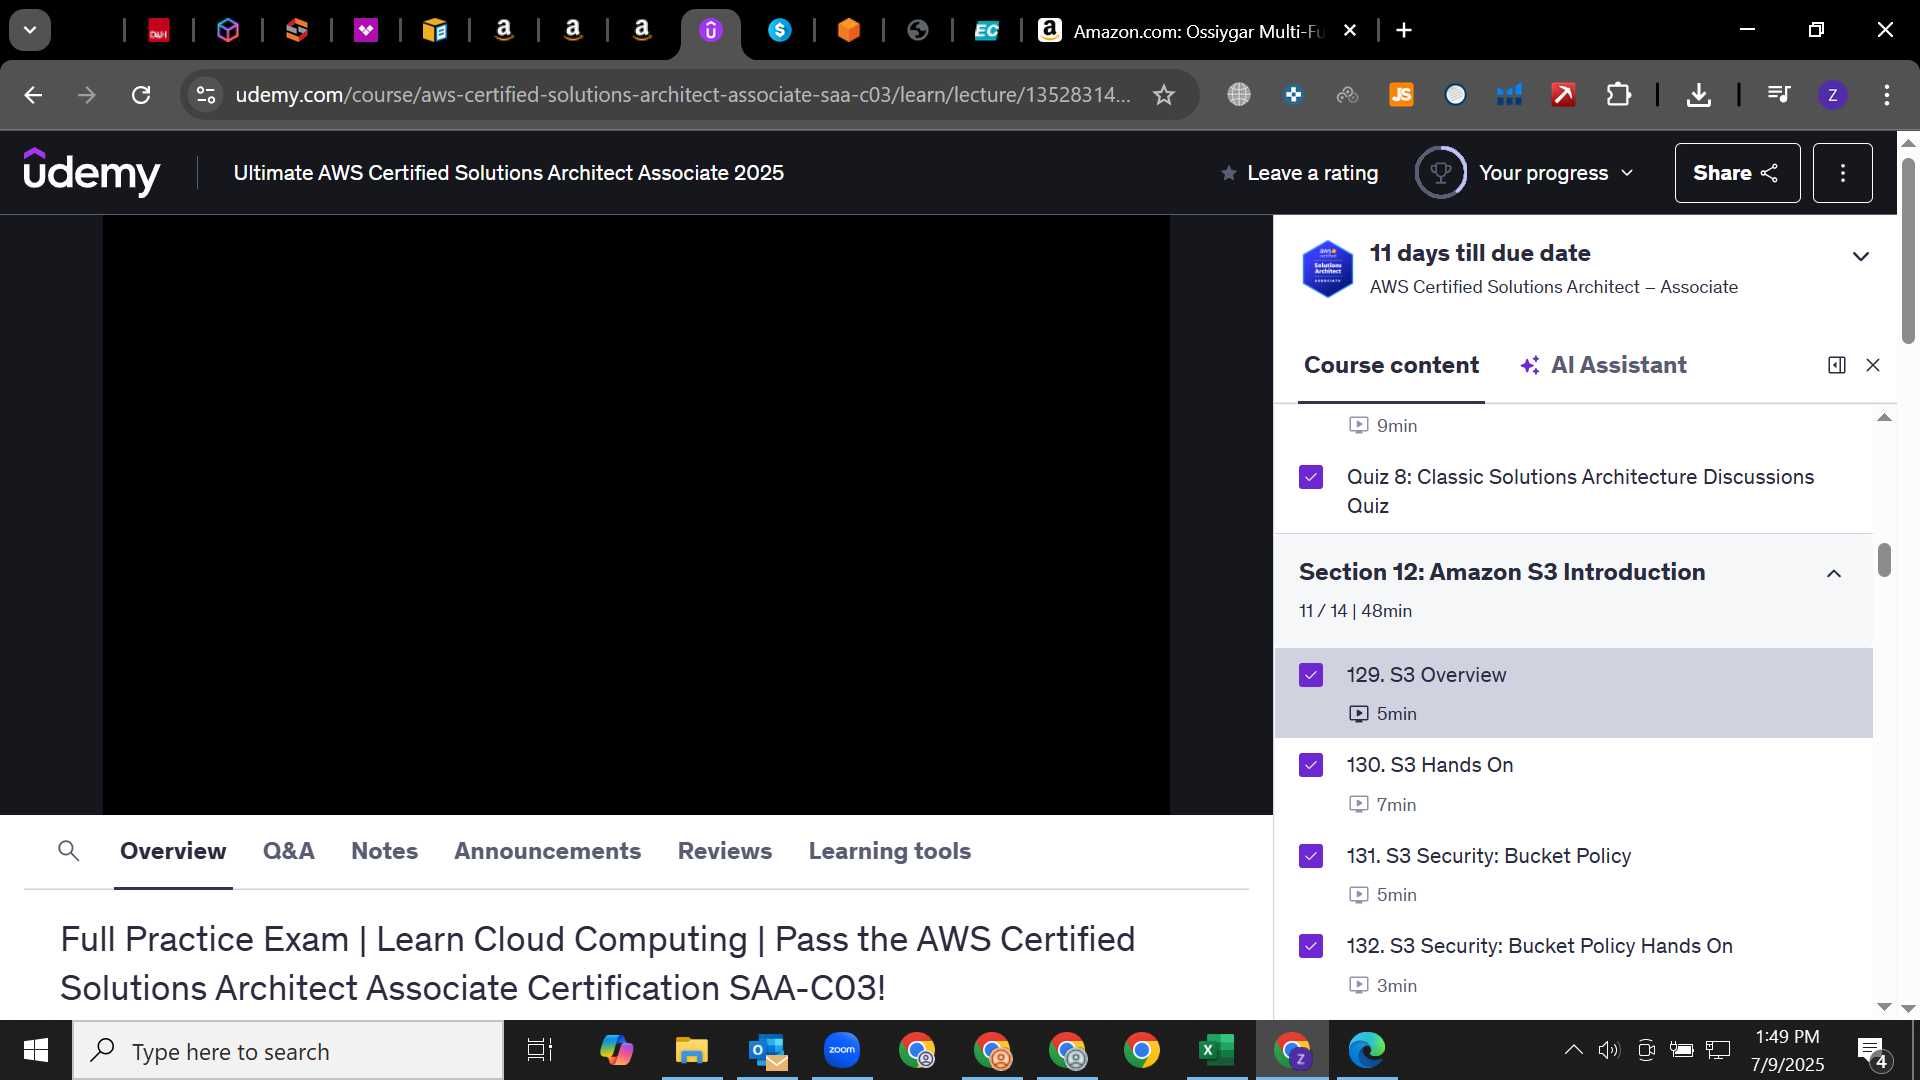The width and height of the screenshot is (1920, 1080).
Task: Select the Notes tab
Action: pos(384,851)
